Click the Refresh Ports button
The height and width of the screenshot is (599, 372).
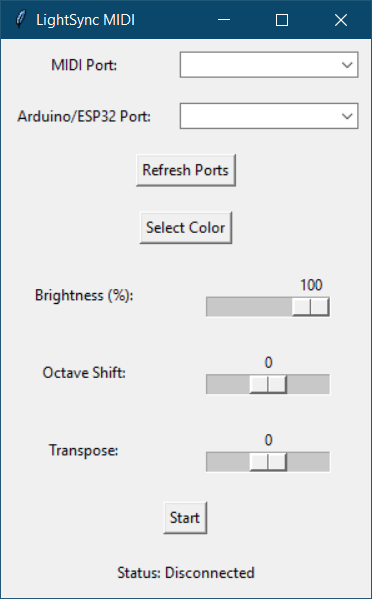186,170
